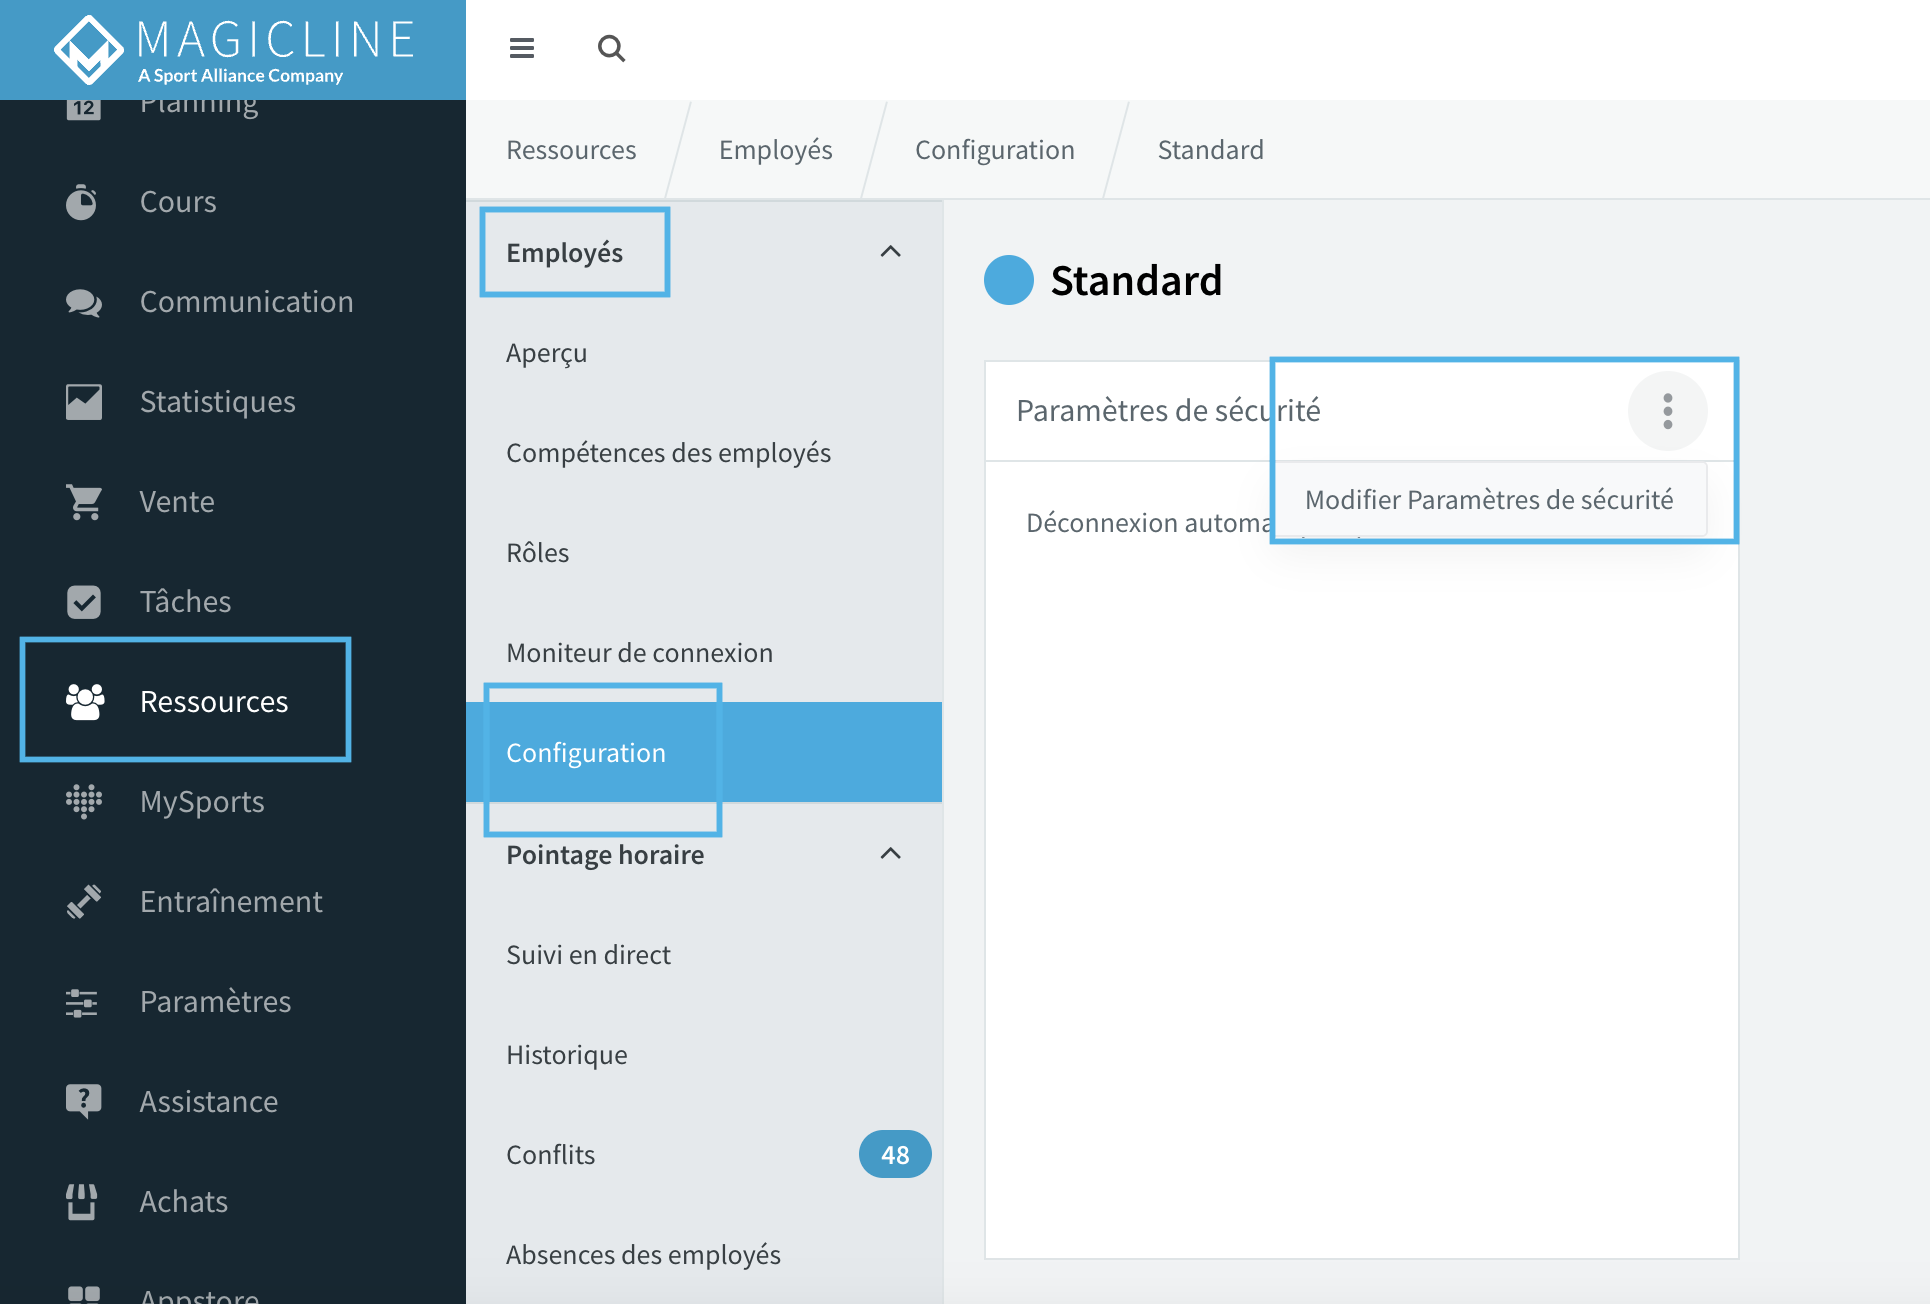
Task: Go to Ressources breadcrumb link
Action: (x=571, y=150)
